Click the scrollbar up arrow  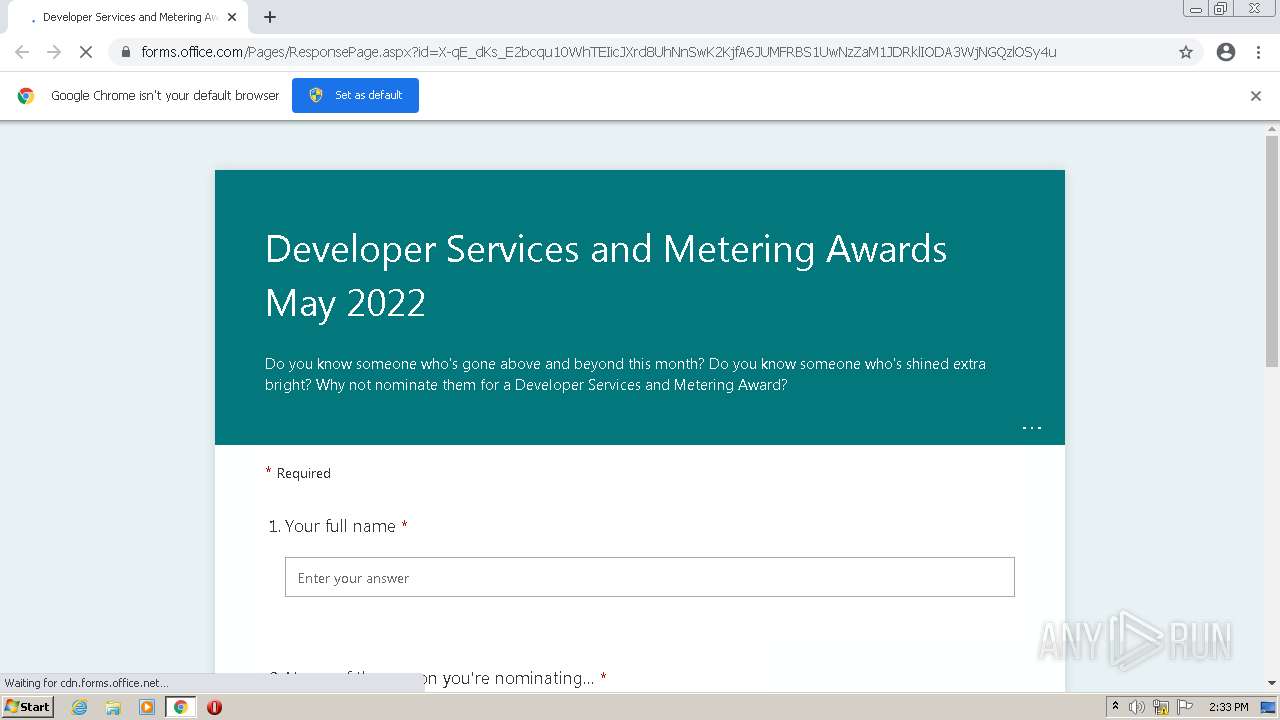pos(1272,128)
